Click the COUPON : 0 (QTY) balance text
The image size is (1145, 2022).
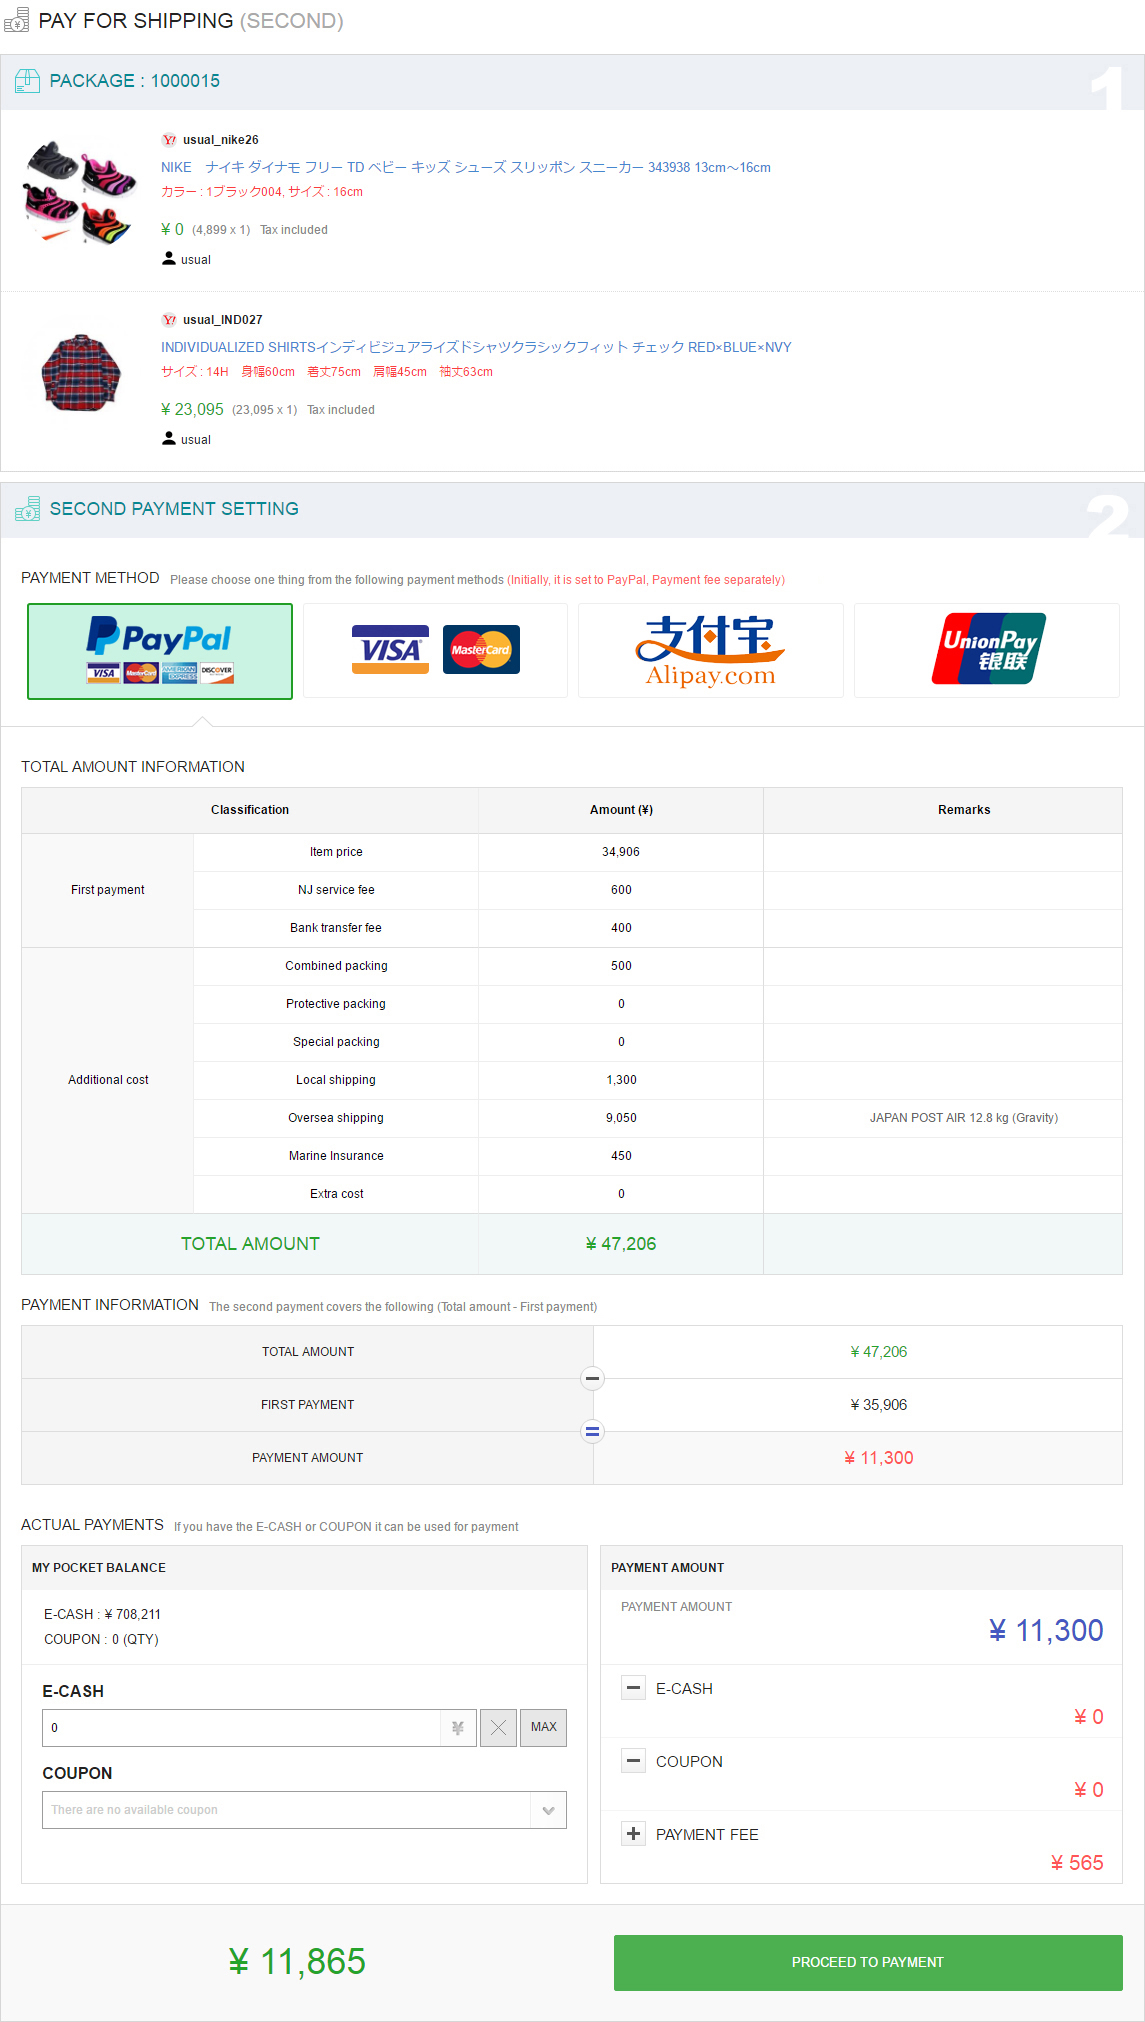[x=101, y=1639]
